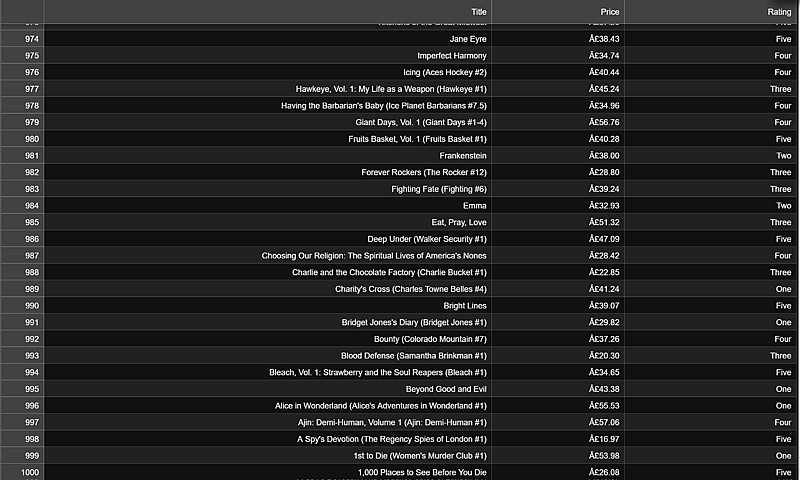800x480 pixels.
Task: Select price Â£22.85
Action: point(558,272)
